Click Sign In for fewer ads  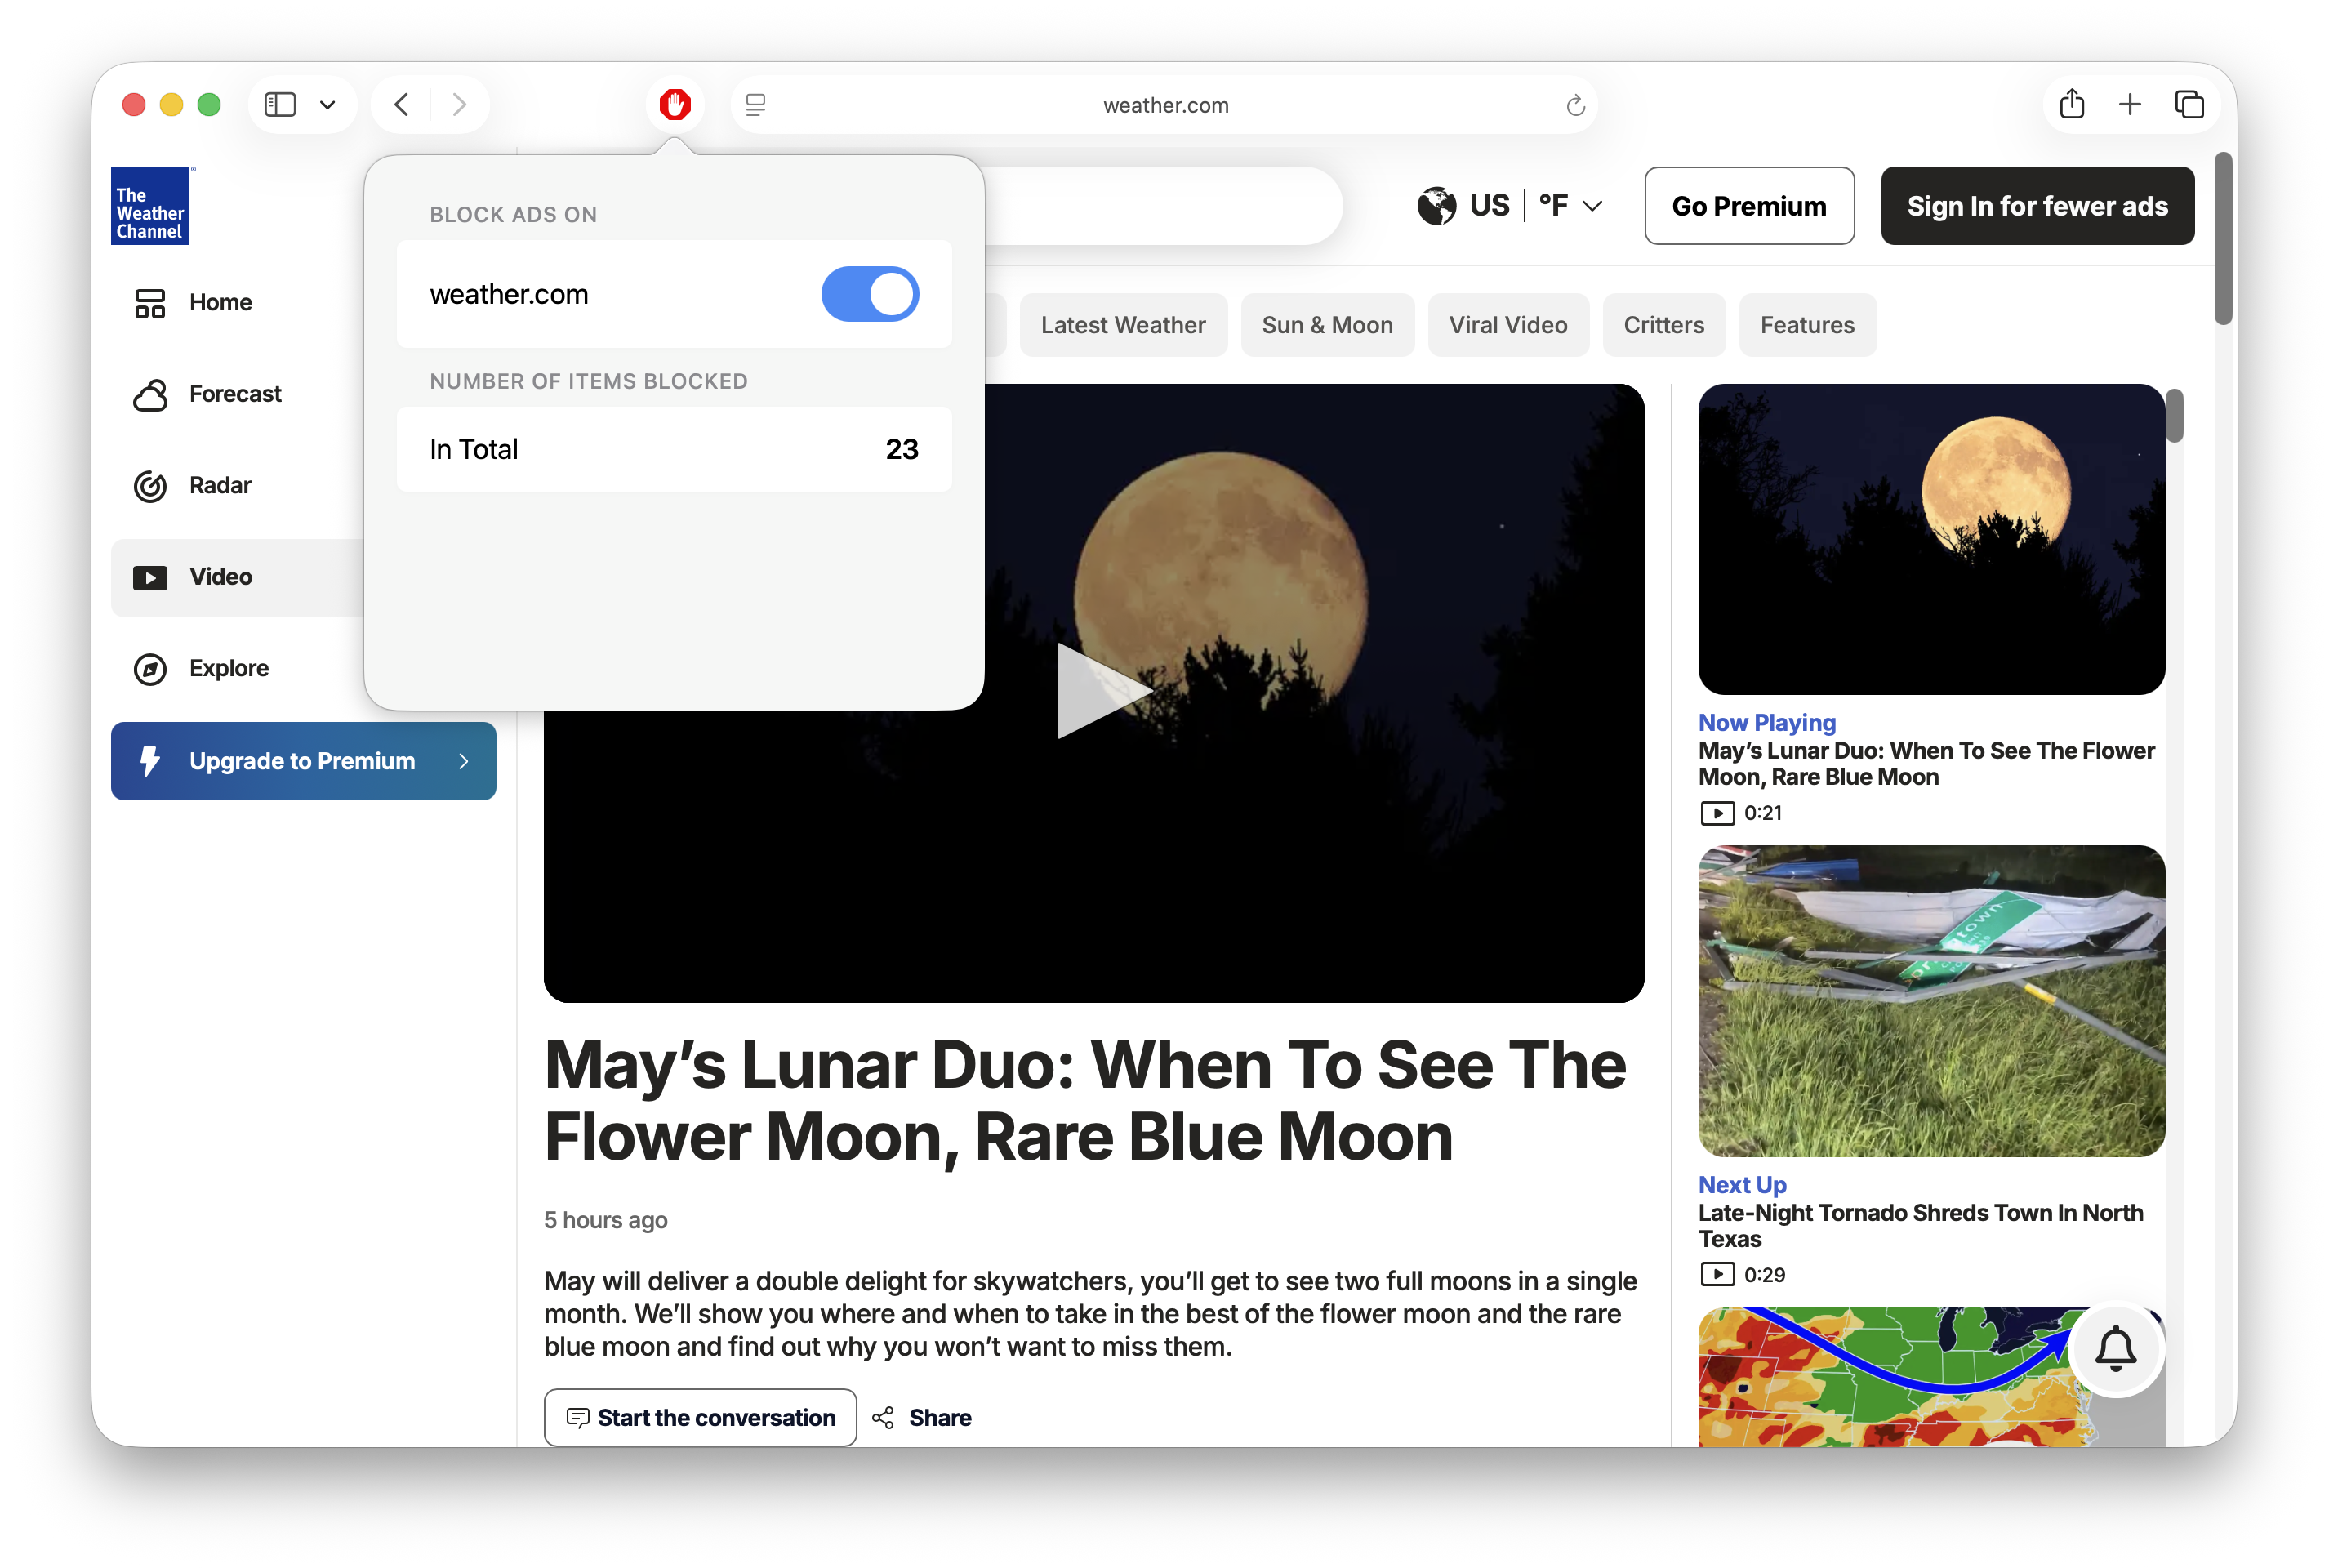click(x=2037, y=206)
